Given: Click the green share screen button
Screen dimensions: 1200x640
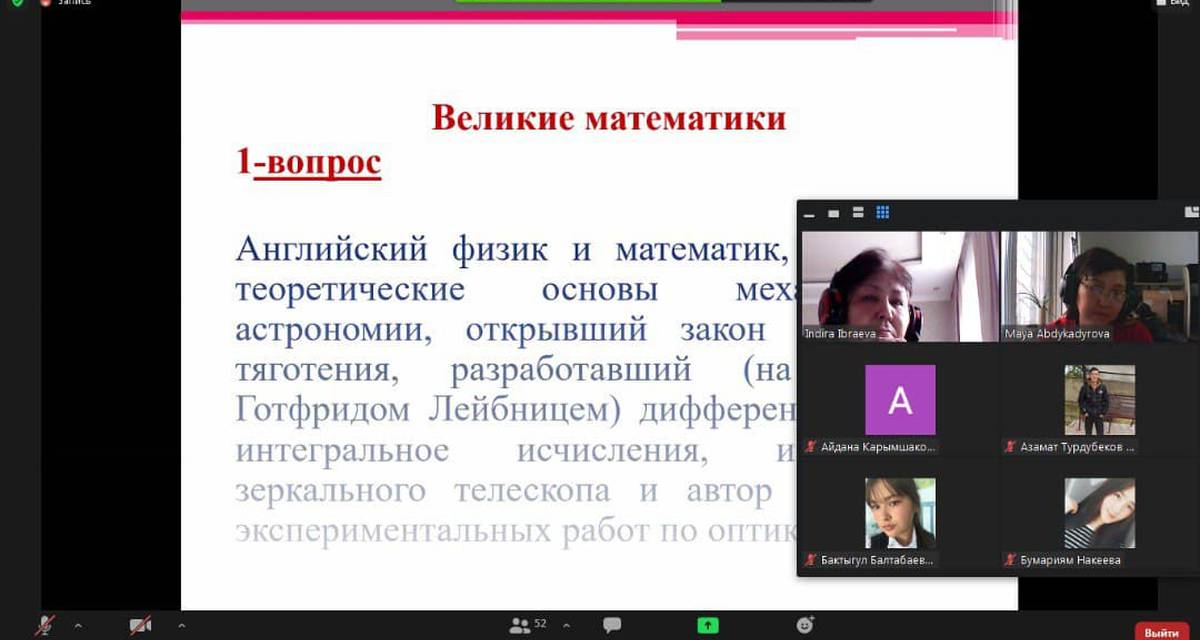Looking at the screenshot, I should coord(708,625).
